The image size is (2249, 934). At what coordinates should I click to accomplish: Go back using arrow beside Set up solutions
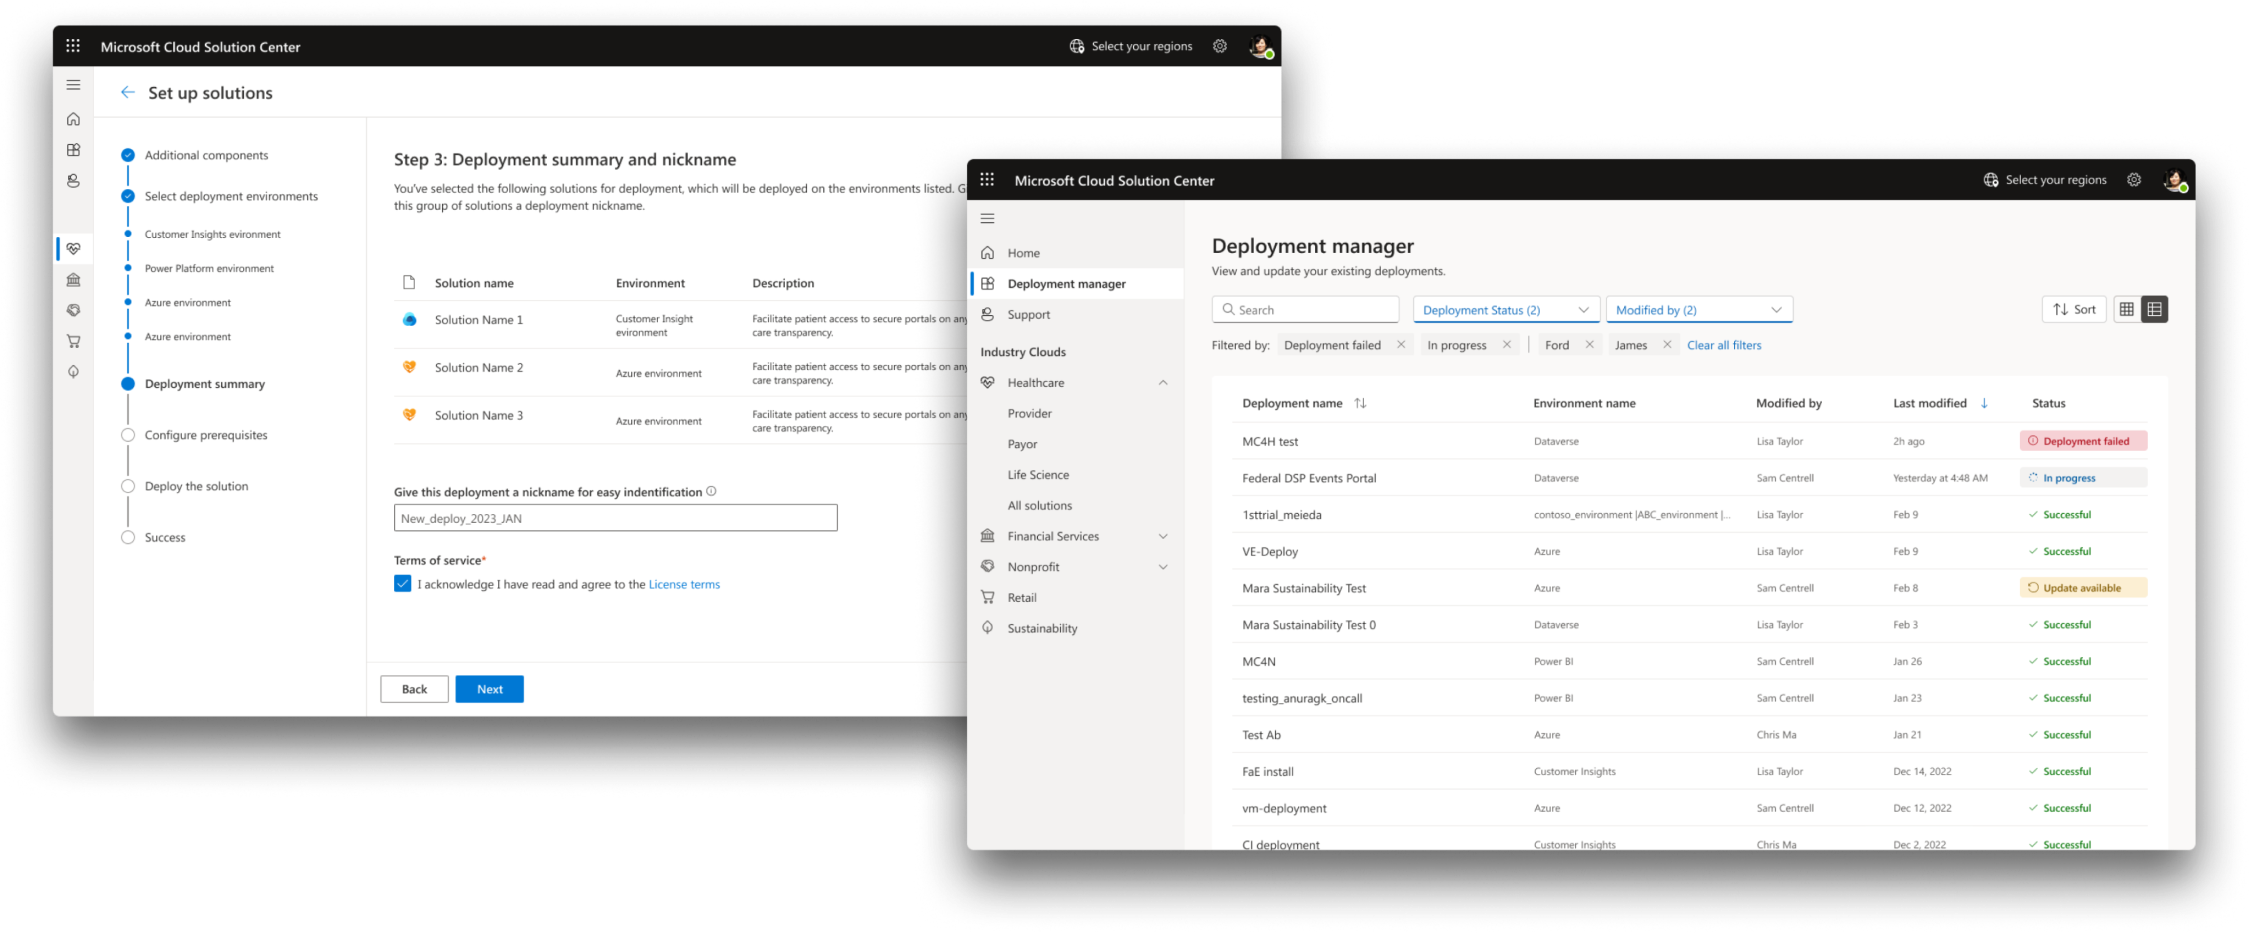(x=127, y=92)
